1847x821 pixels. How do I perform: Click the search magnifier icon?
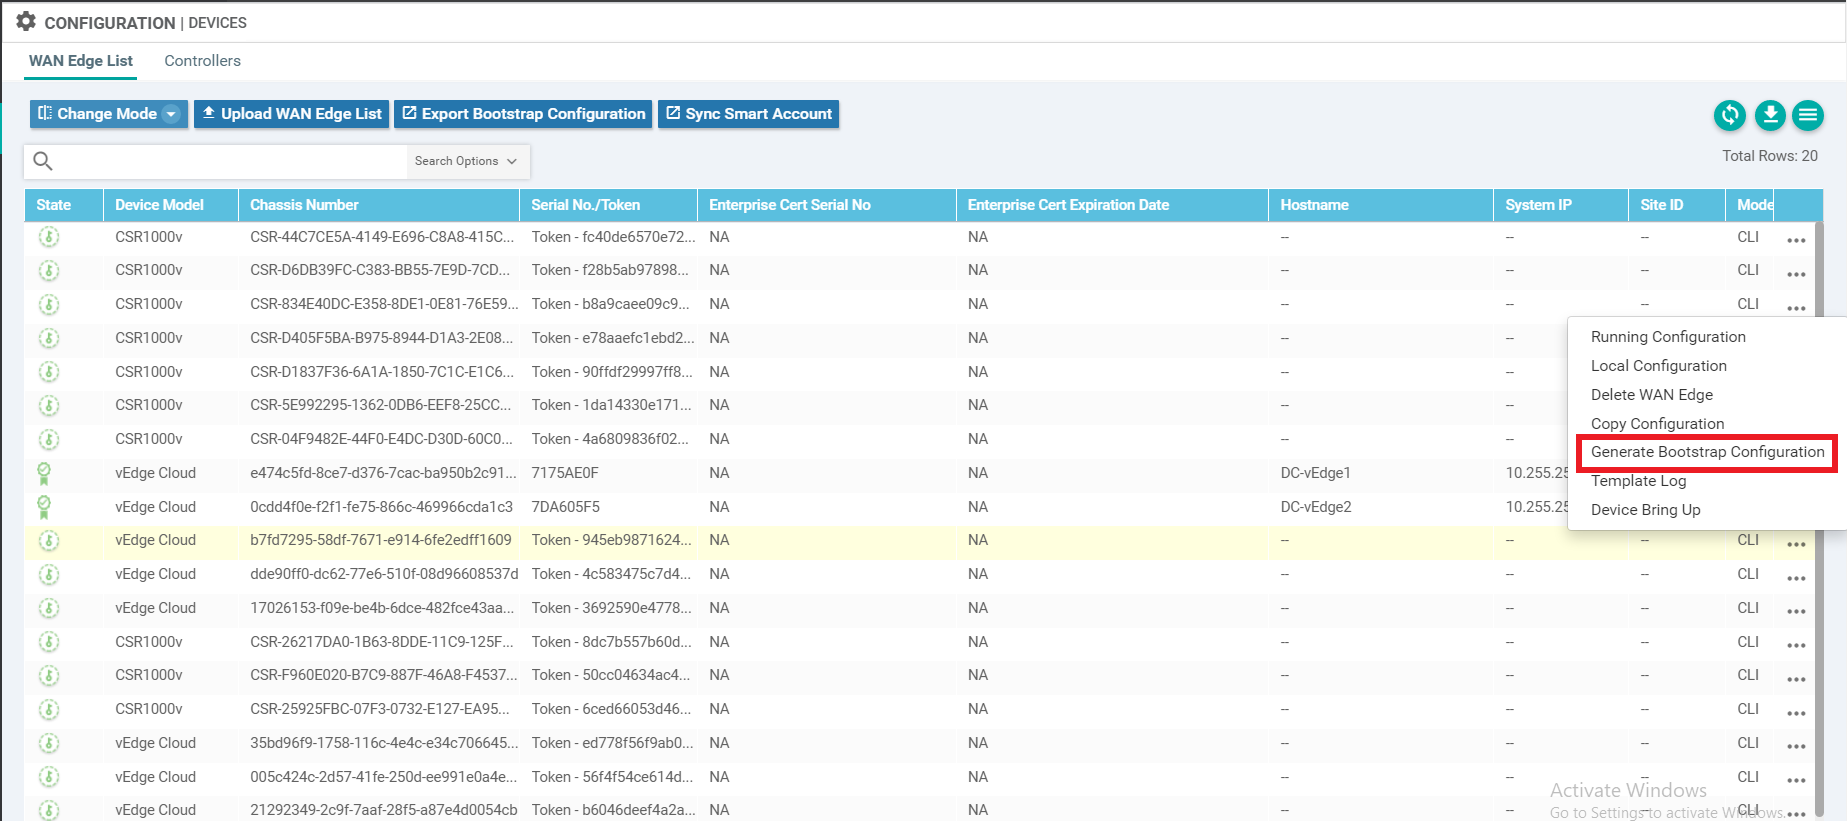pos(43,161)
